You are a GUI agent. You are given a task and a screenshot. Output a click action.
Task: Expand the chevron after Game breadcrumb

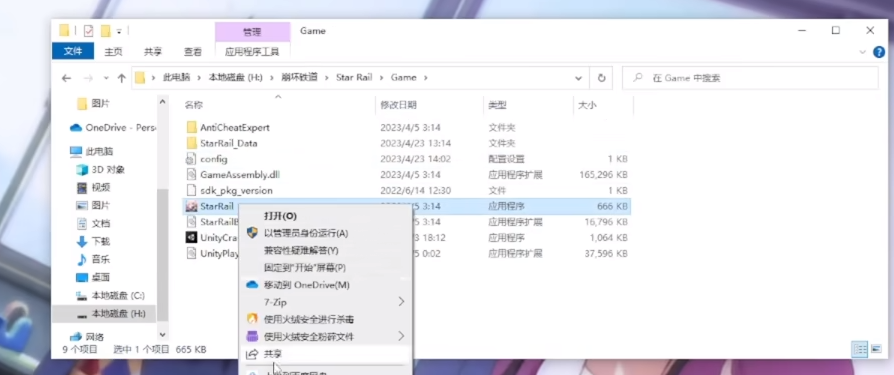pos(425,78)
